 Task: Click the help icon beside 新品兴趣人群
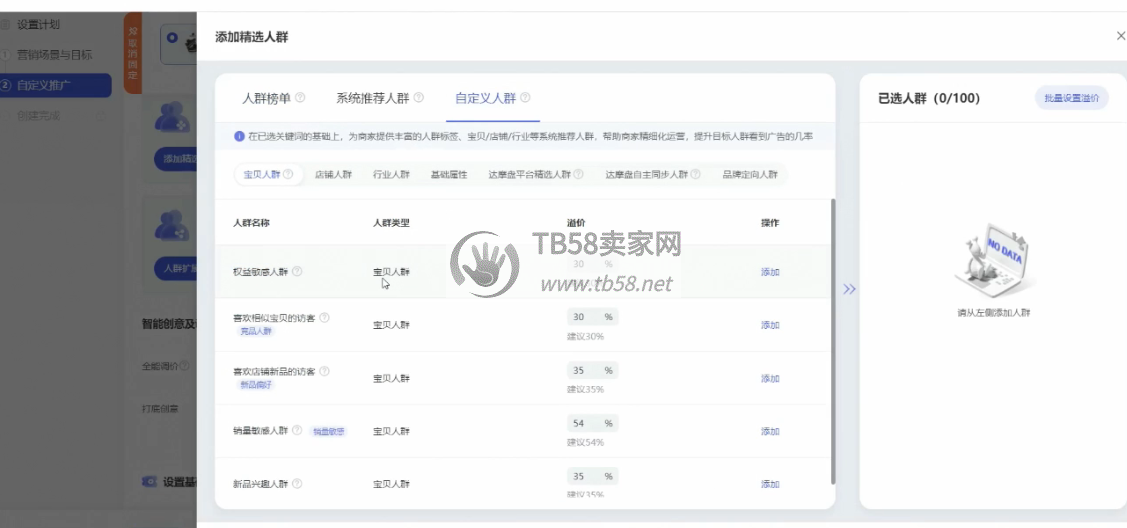(x=297, y=484)
